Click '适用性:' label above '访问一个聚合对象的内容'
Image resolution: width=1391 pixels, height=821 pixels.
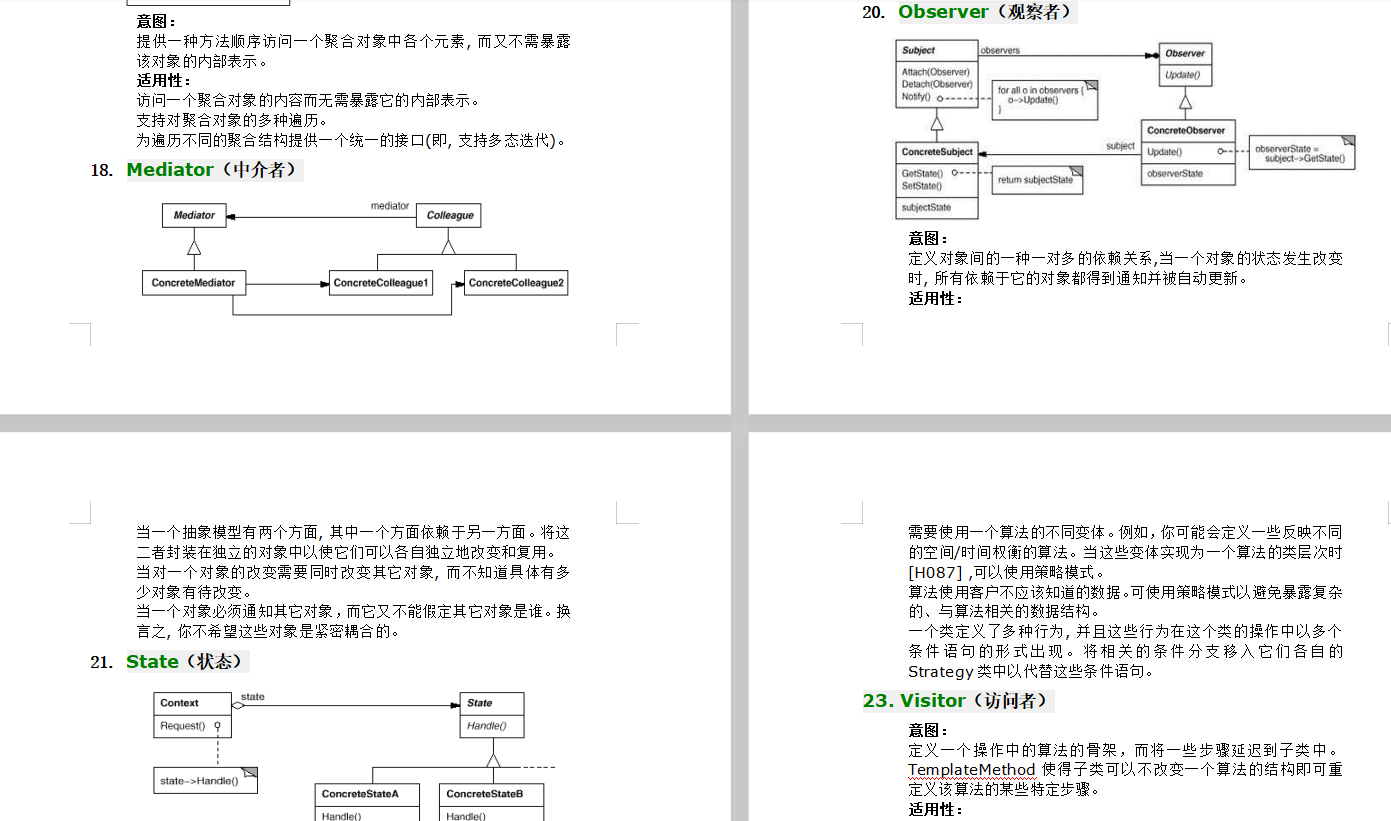click(164, 81)
